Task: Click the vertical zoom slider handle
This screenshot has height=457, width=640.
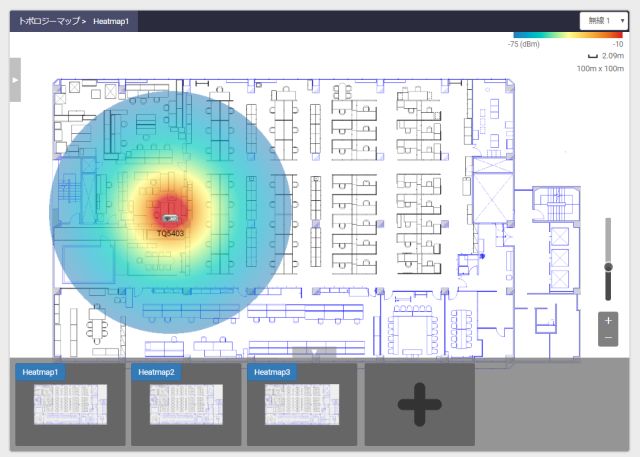Action: click(x=608, y=267)
